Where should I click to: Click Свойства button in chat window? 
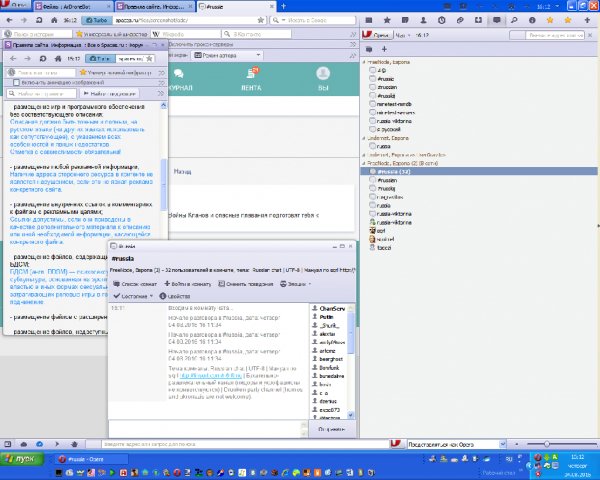[x=174, y=296]
